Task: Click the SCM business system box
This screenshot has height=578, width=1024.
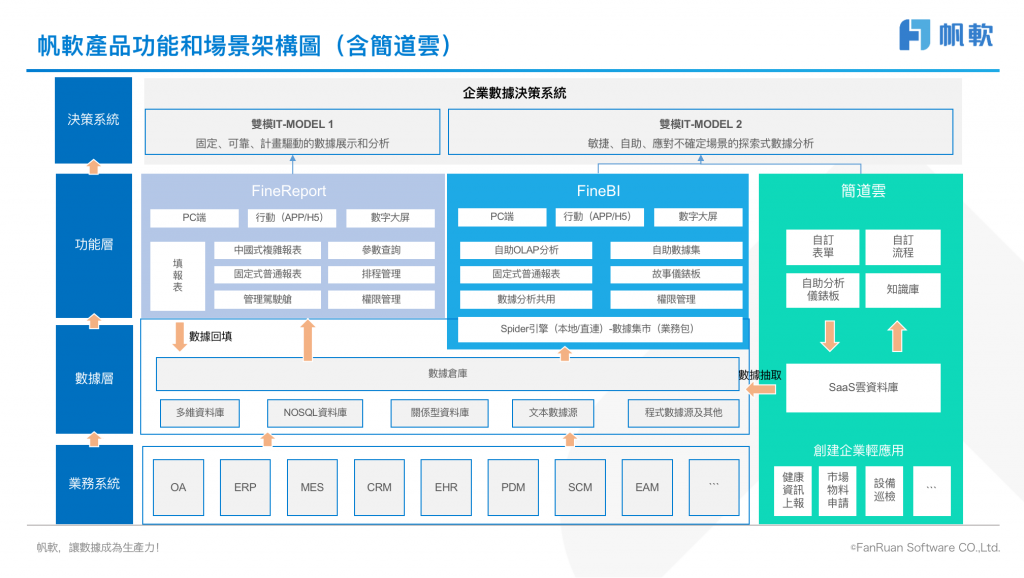Action: click(x=580, y=488)
